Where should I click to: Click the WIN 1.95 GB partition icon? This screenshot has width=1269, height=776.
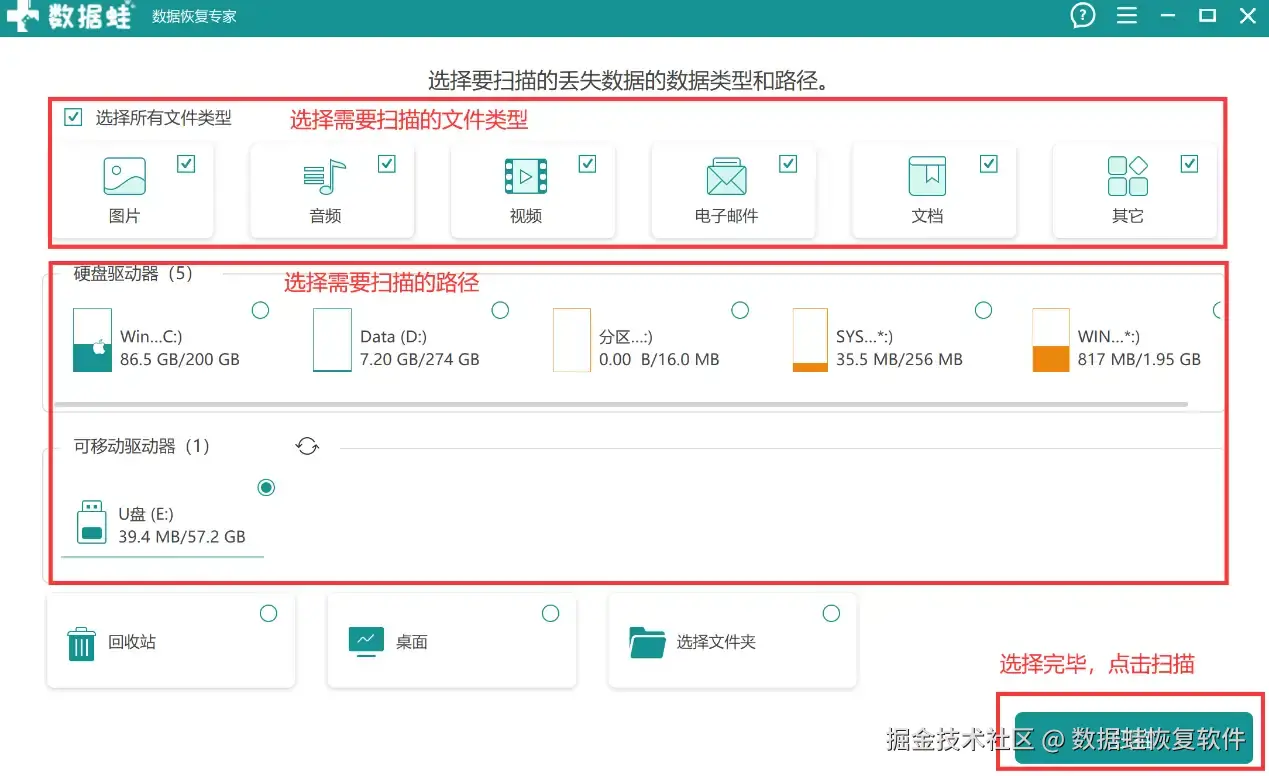1051,340
